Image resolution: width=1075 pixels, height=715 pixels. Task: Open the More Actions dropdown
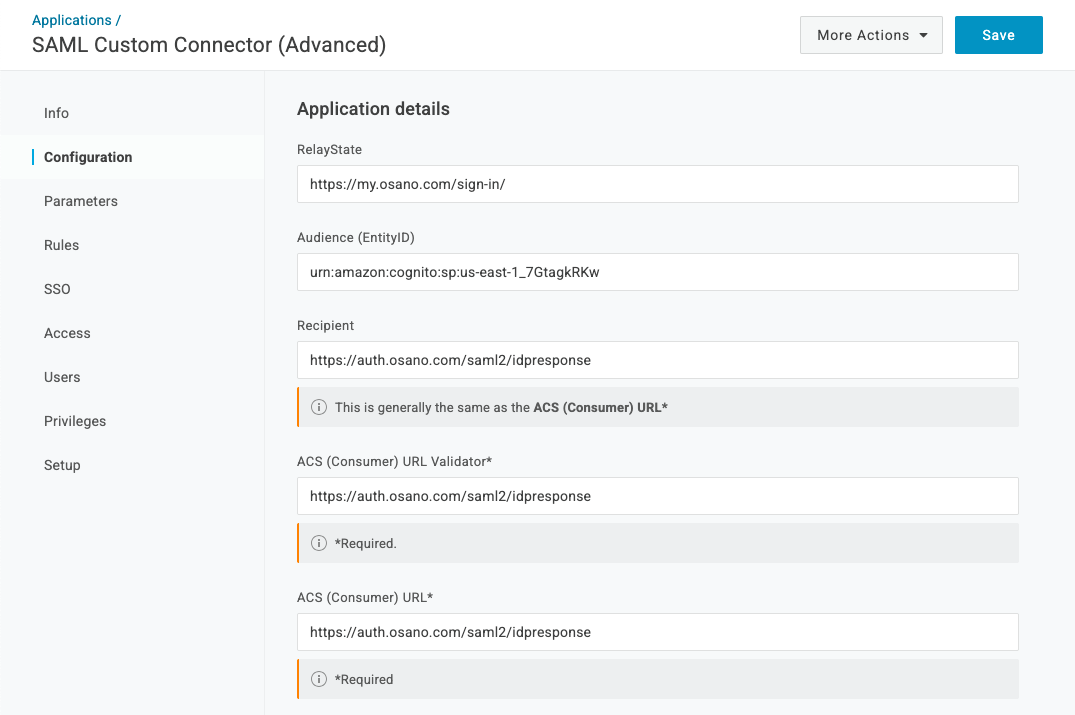coord(871,35)
